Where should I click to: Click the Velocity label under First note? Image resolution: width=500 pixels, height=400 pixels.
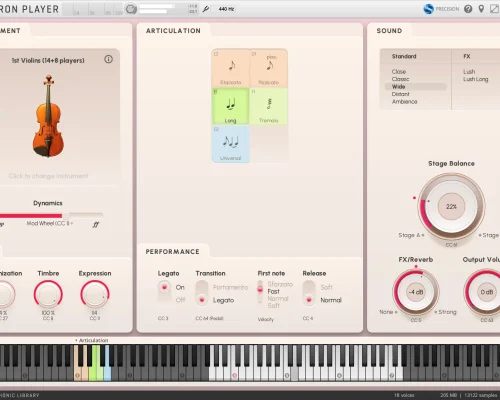tap(266, 319)
